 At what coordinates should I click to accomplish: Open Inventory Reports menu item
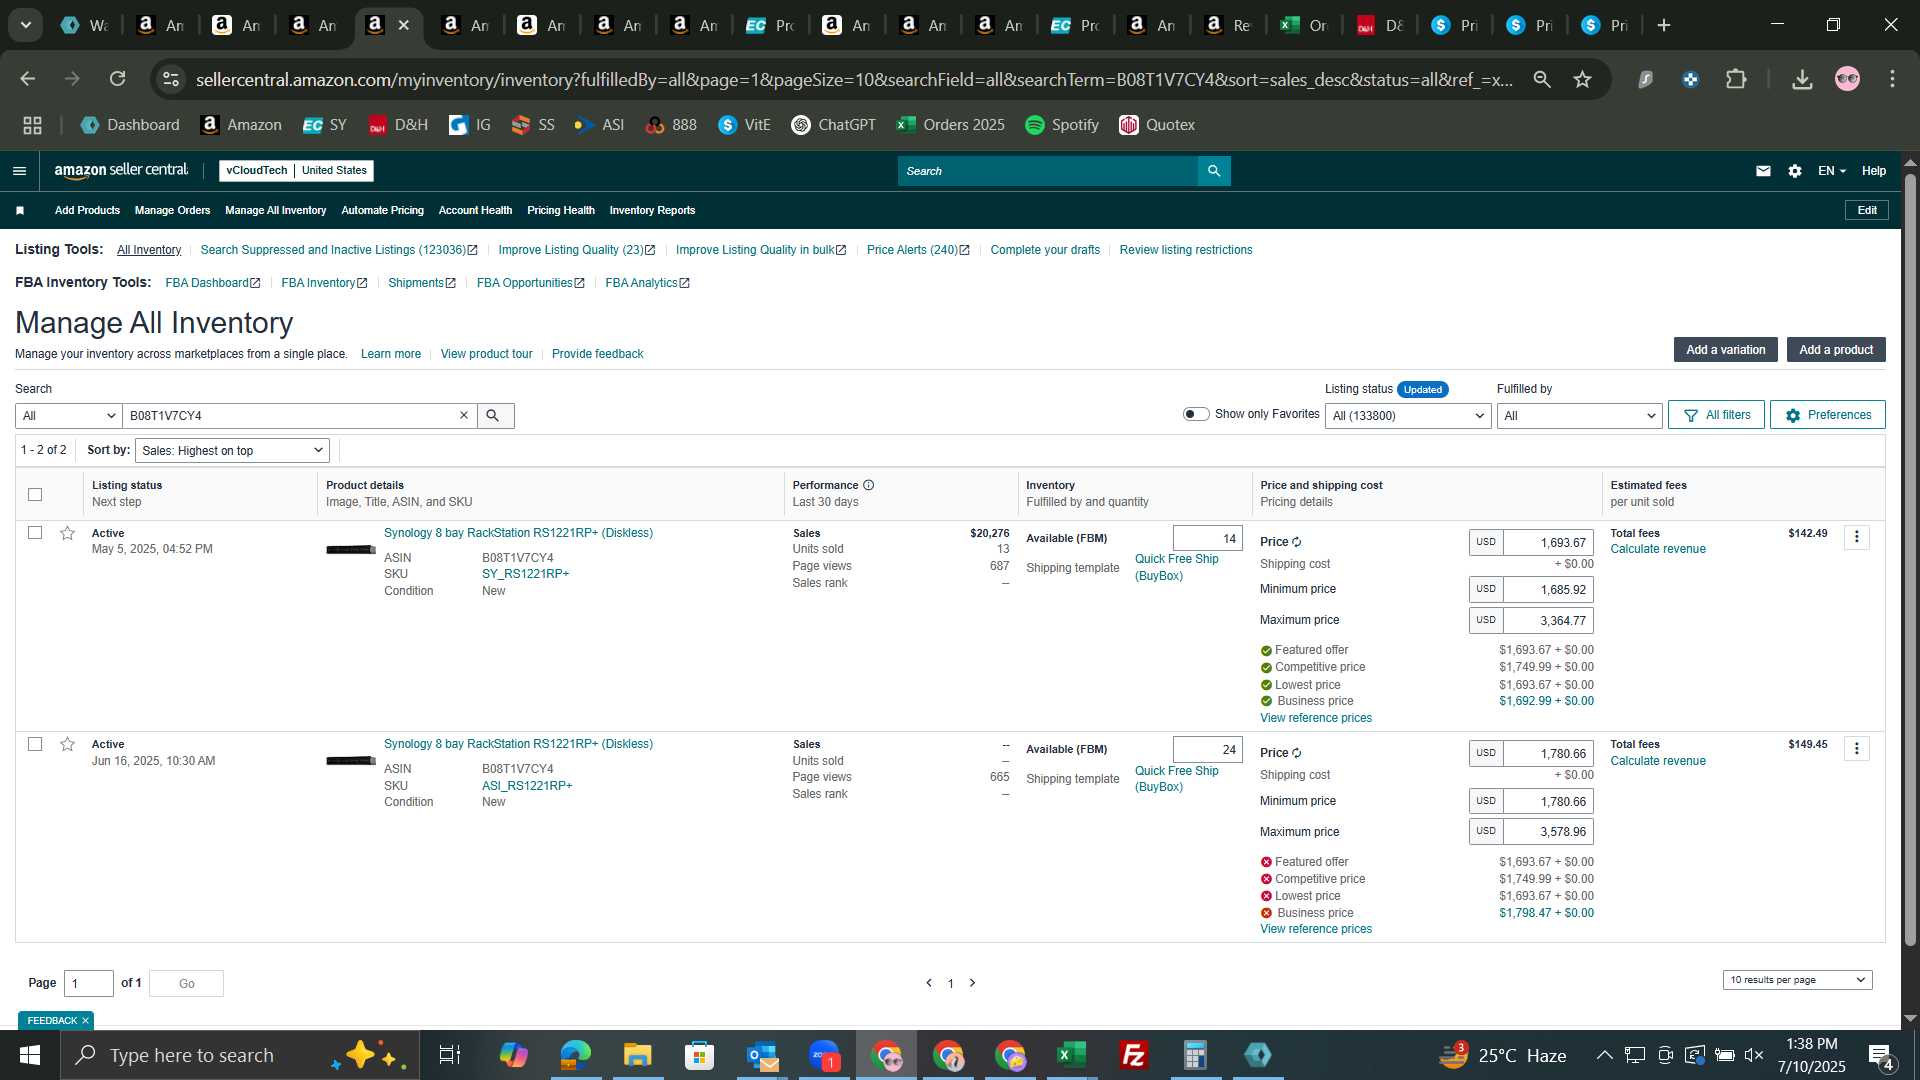(652, 211)
